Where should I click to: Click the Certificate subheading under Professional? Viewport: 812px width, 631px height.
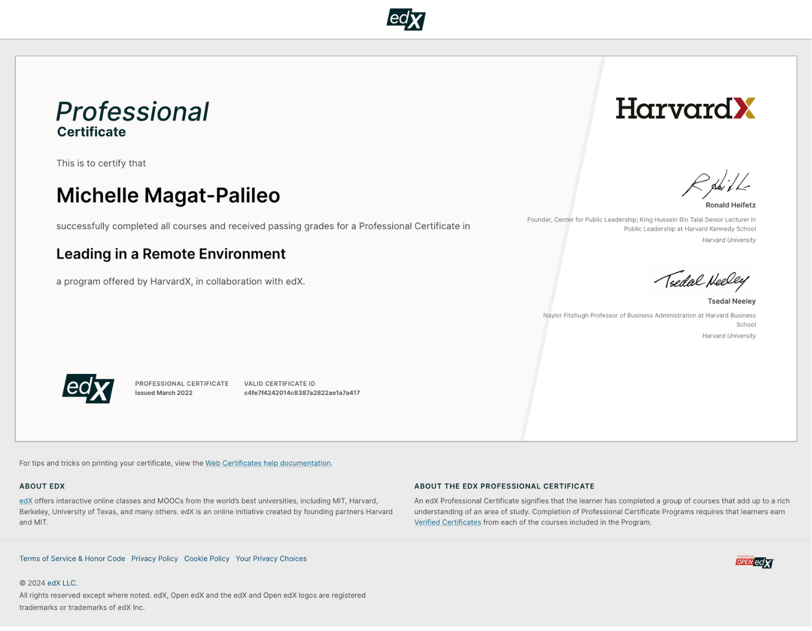click(x=91, y=132)
